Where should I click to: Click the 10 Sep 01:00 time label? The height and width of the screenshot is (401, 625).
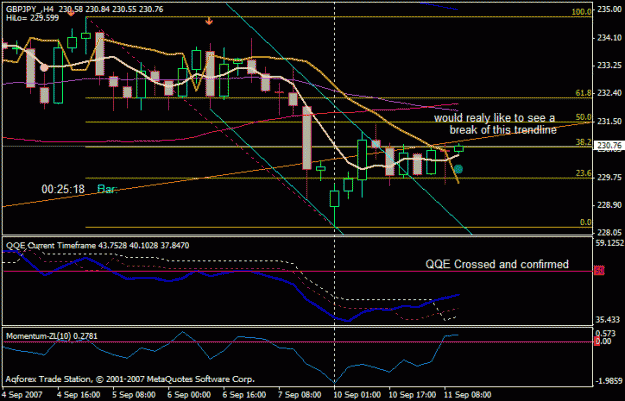(x=358, y=395)
